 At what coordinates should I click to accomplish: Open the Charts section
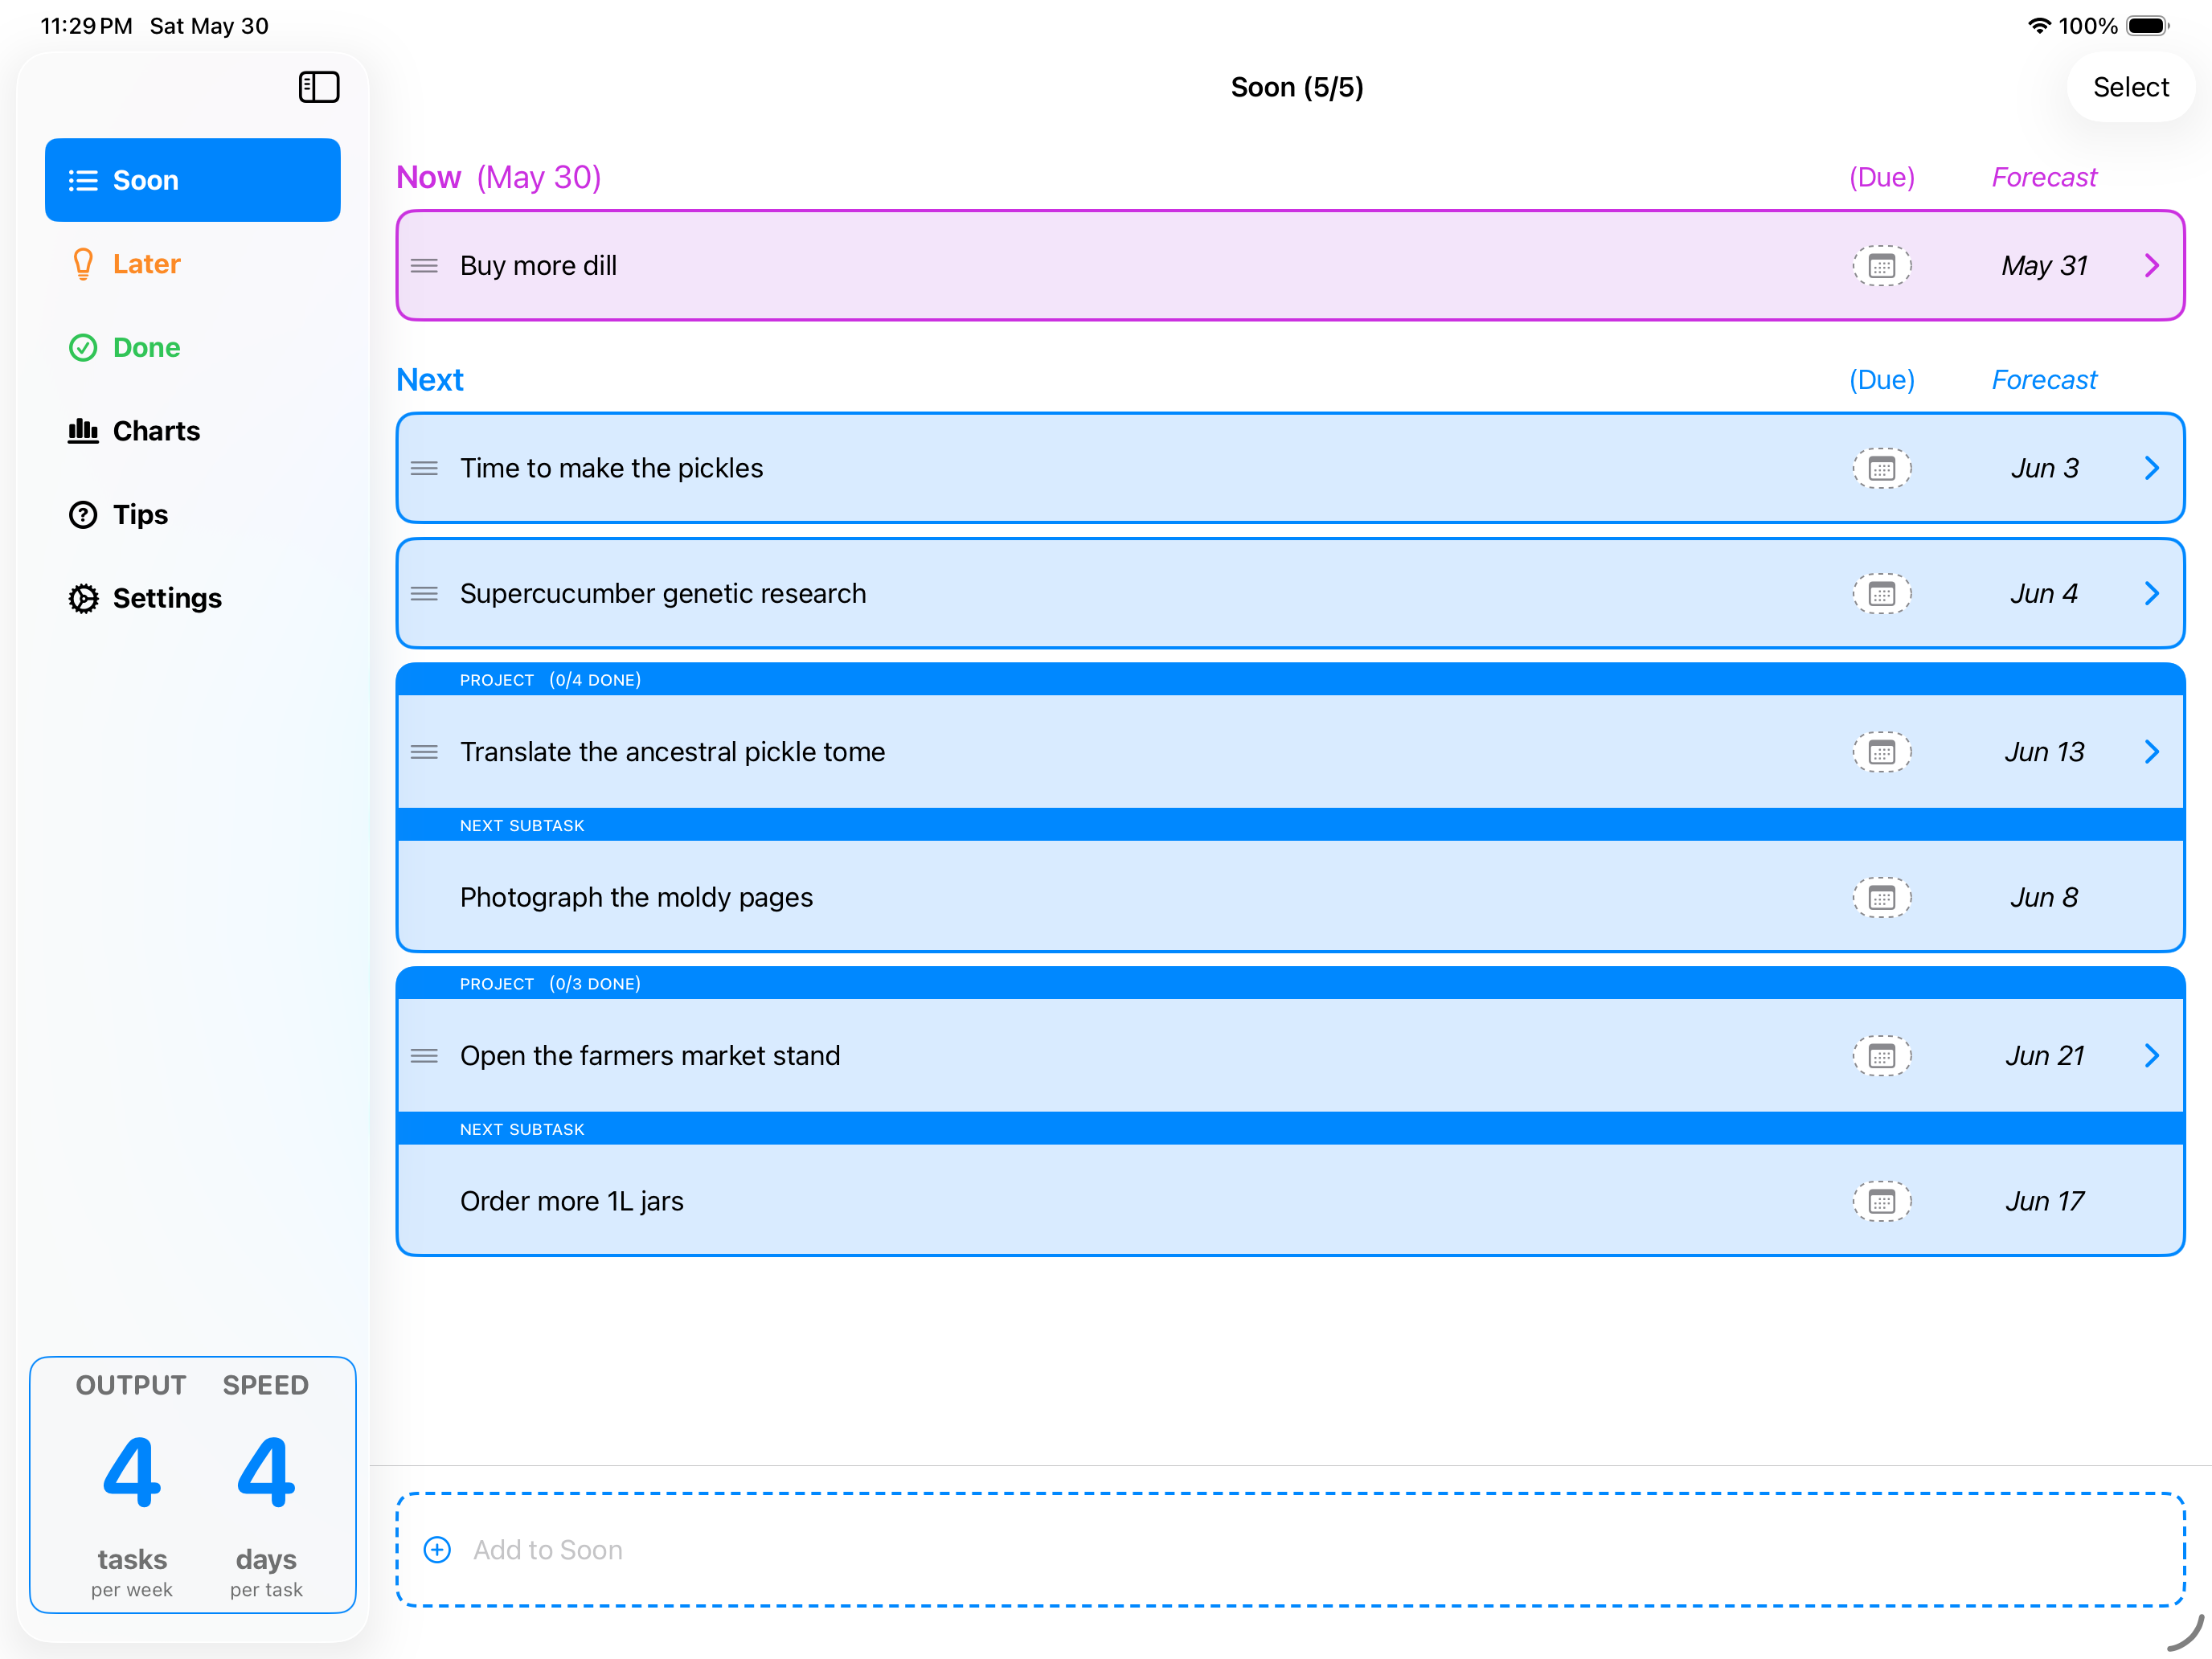click(193, 431)
